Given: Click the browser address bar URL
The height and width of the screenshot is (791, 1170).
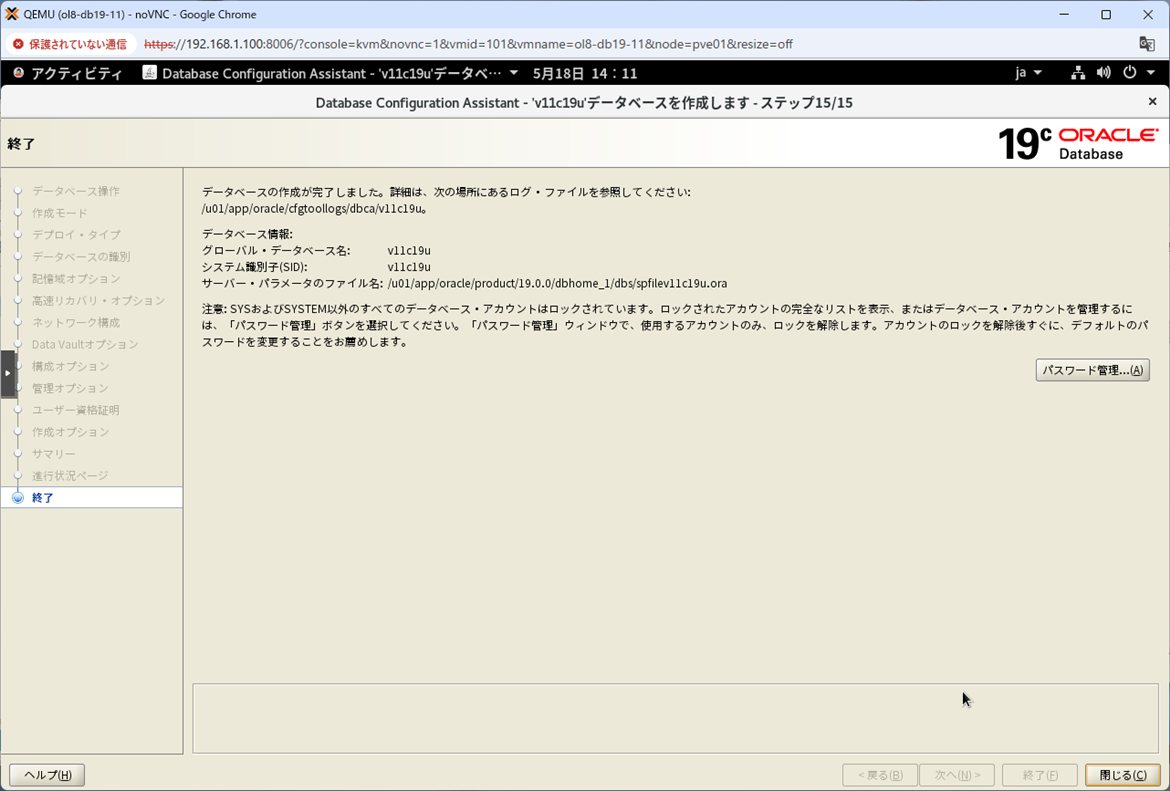Looking at the screenshot, I should (468, 44).
